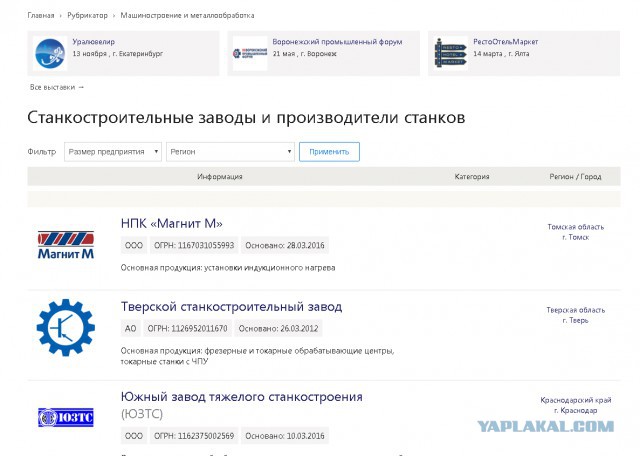The image size is (640, 456).
Task: Click the Применить button
Action: coord(329,152)
